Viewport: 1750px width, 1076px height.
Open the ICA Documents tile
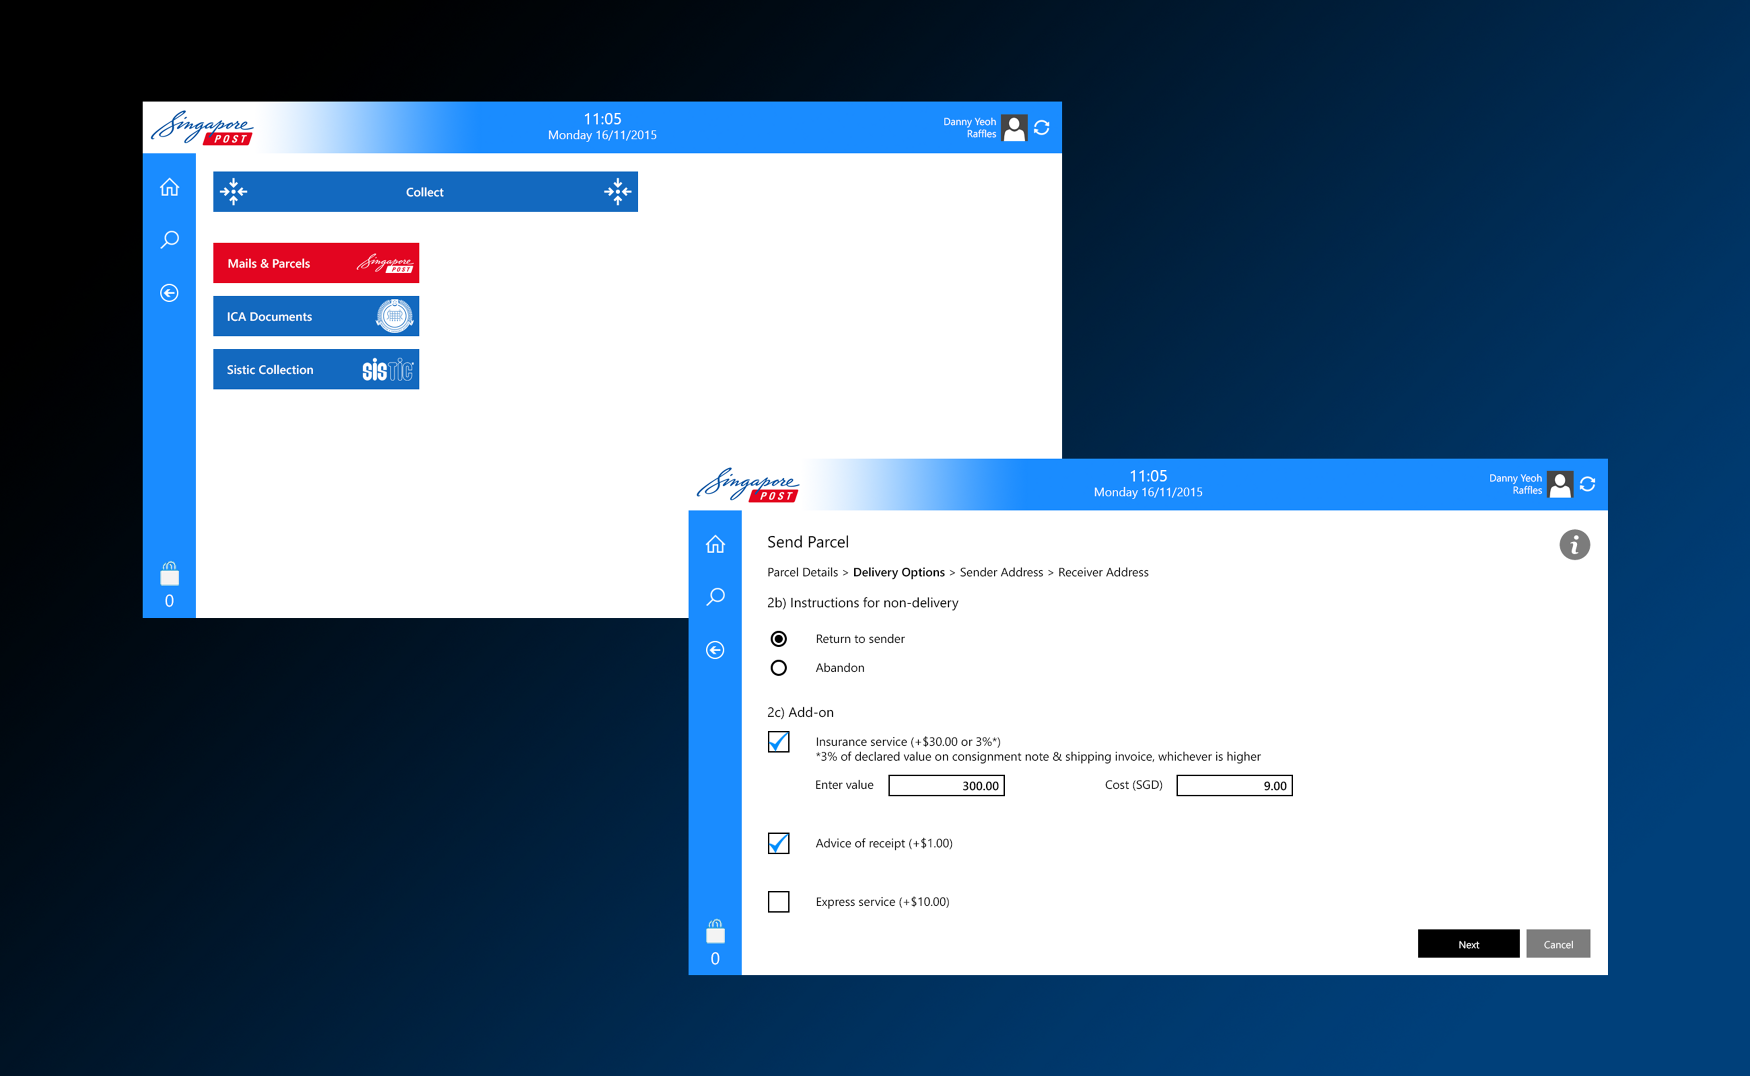[x=316, y=316]
